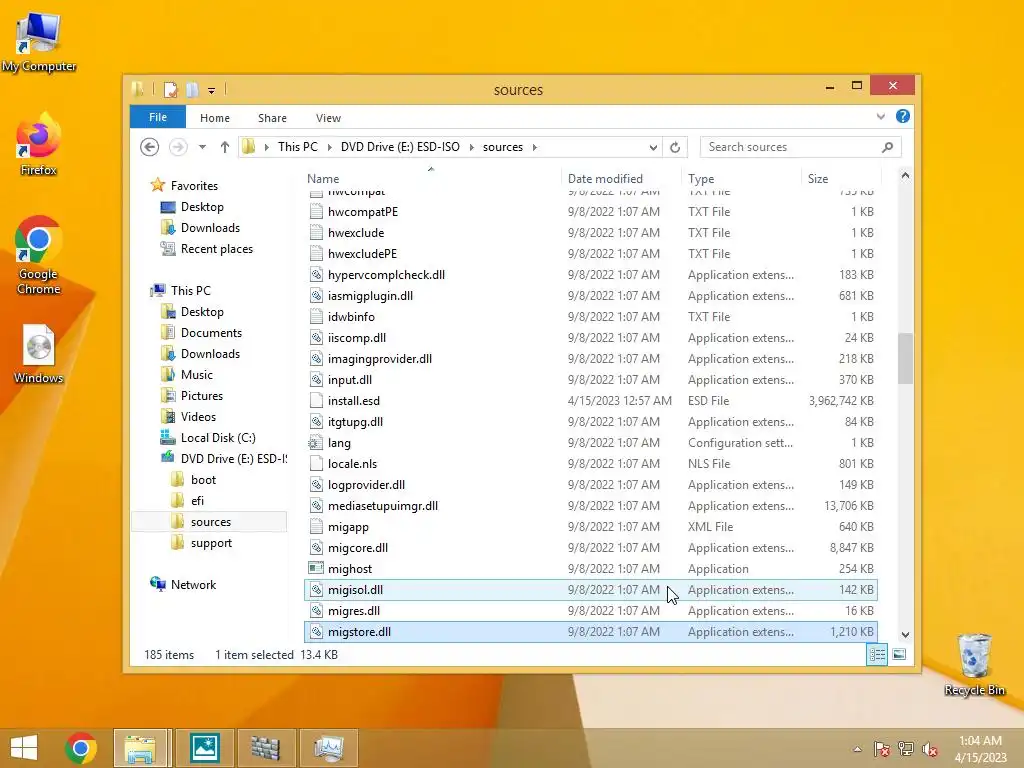Open the View ribbon tab

[x=328, y=118]
